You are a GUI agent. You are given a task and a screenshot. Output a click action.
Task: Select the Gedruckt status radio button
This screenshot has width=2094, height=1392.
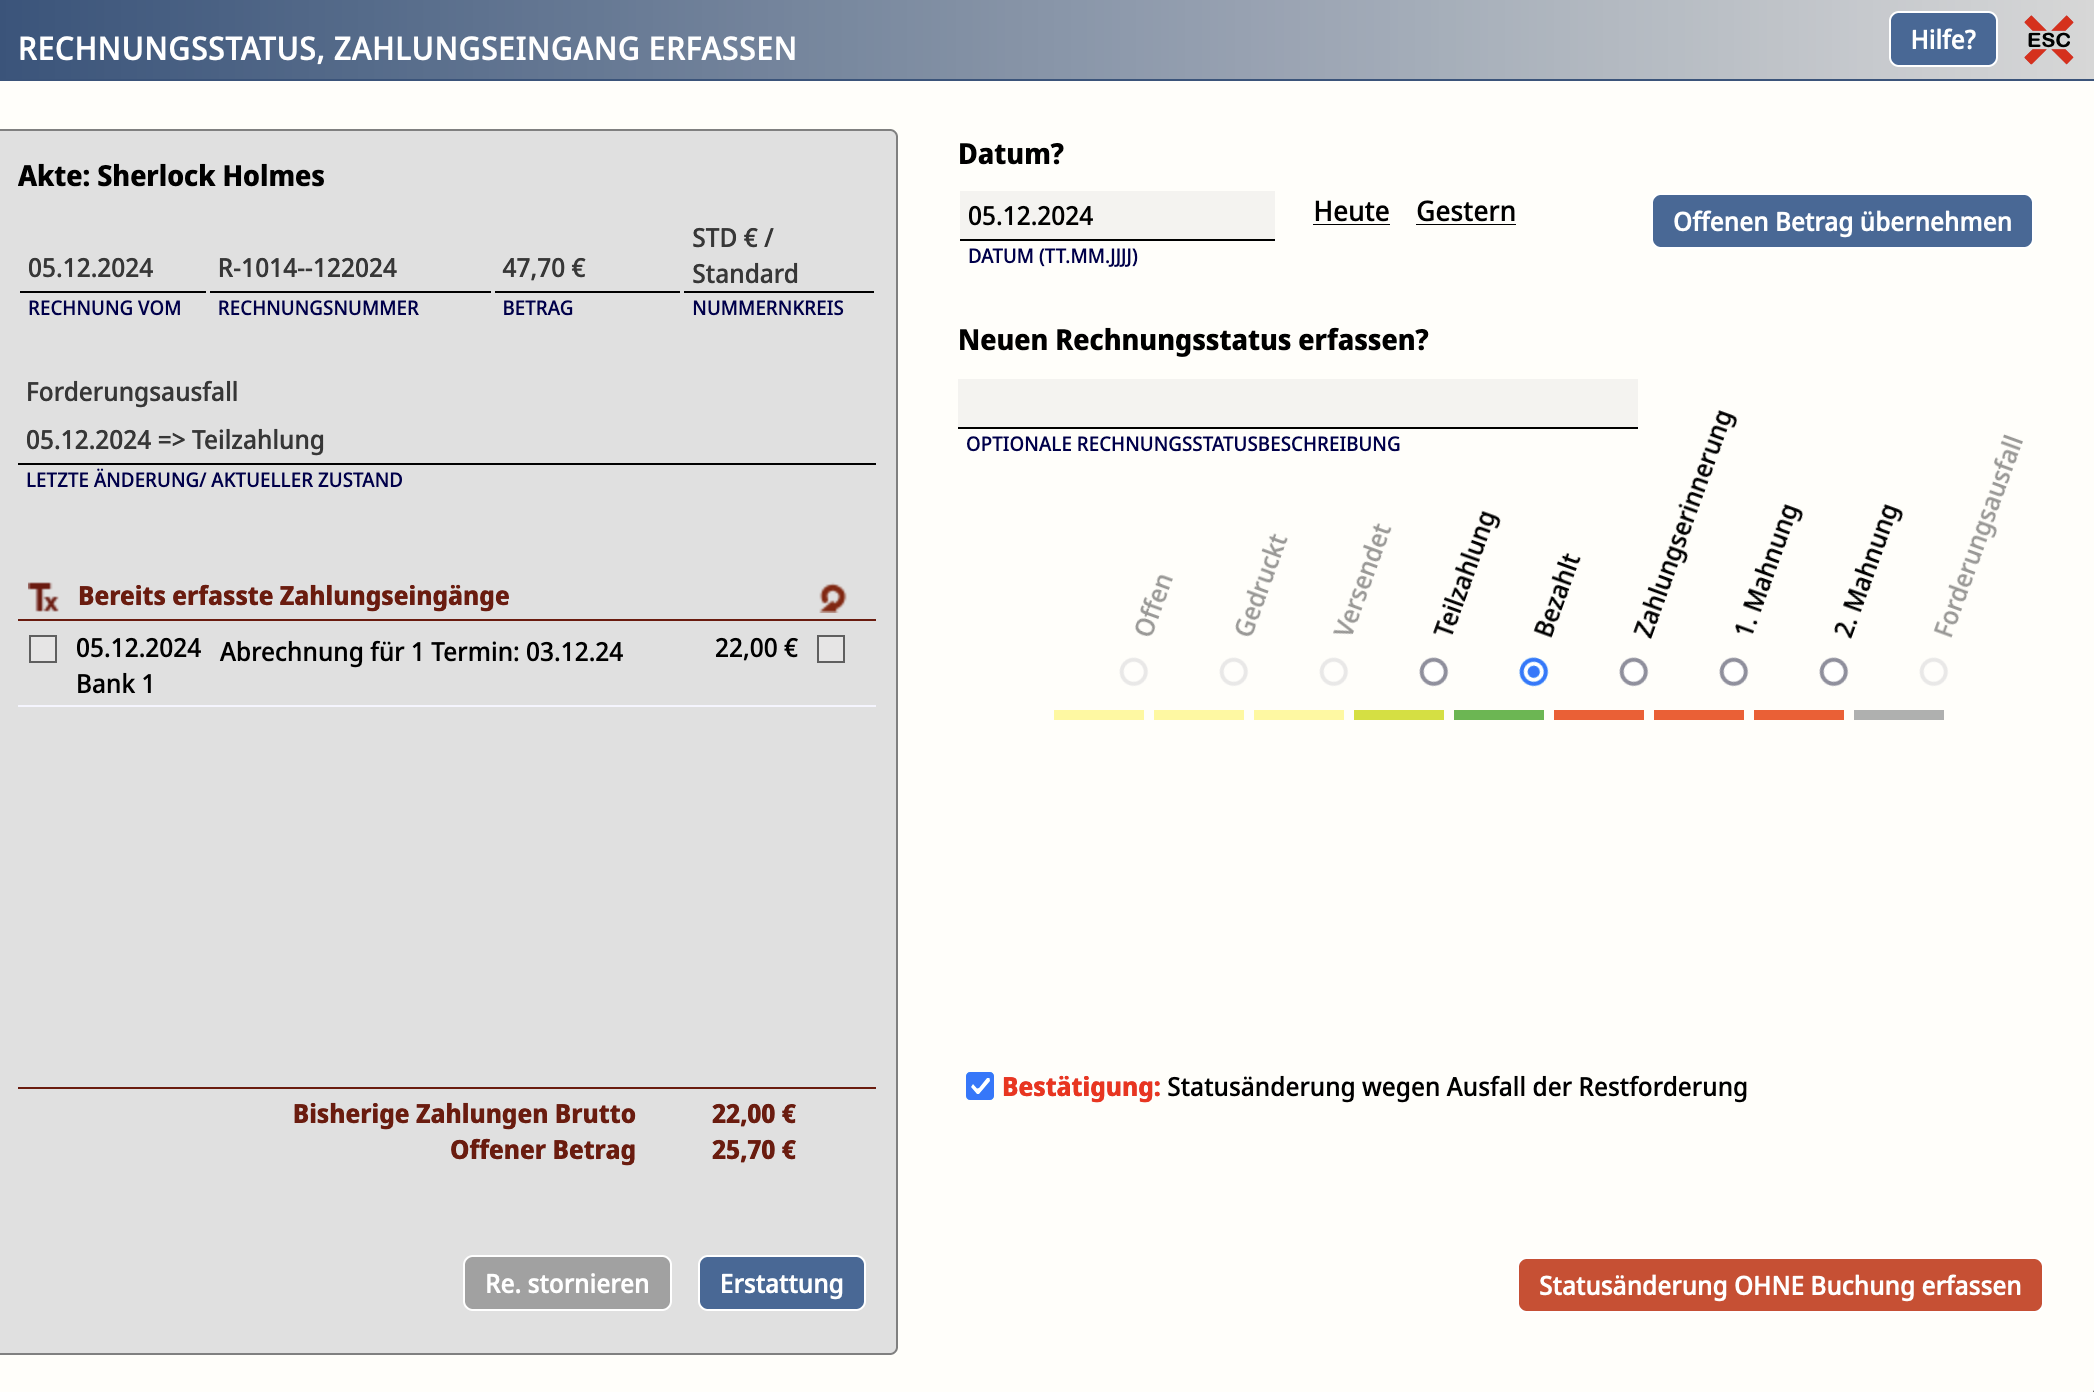point(1233,672)
